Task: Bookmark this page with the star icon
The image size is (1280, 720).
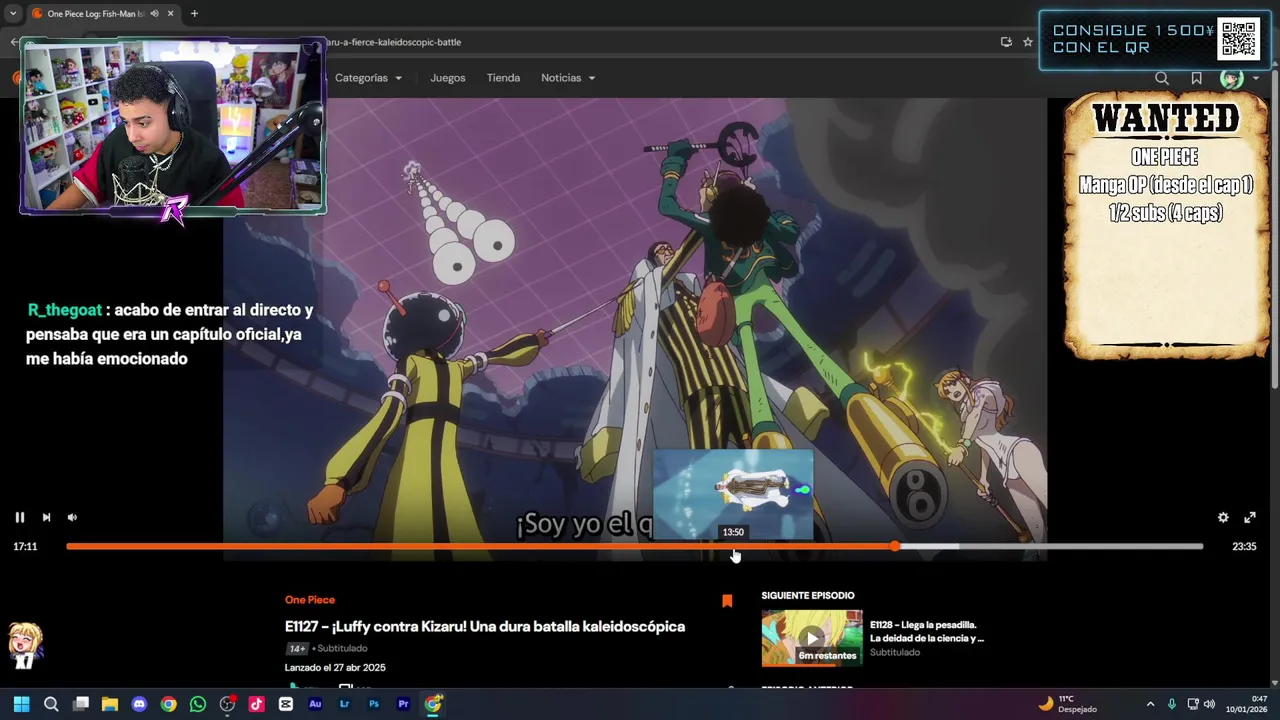Action: [1027, 42]
